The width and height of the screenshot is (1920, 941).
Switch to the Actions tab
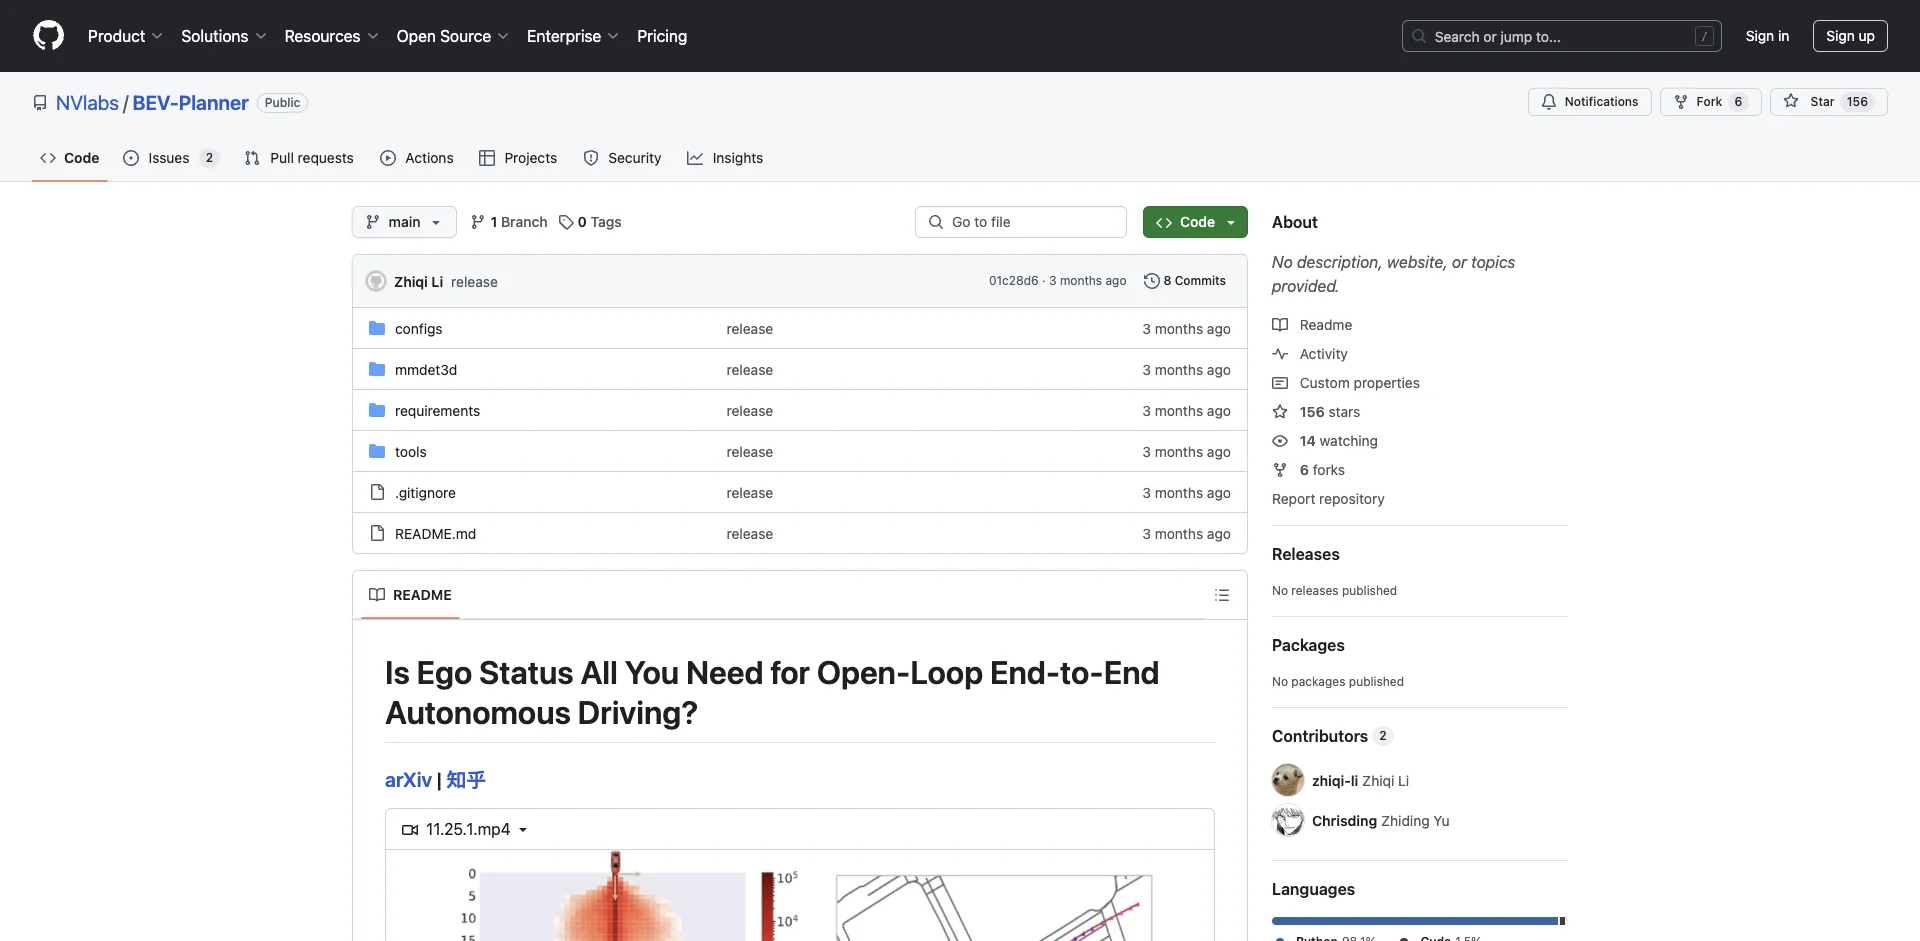[417, 158]
